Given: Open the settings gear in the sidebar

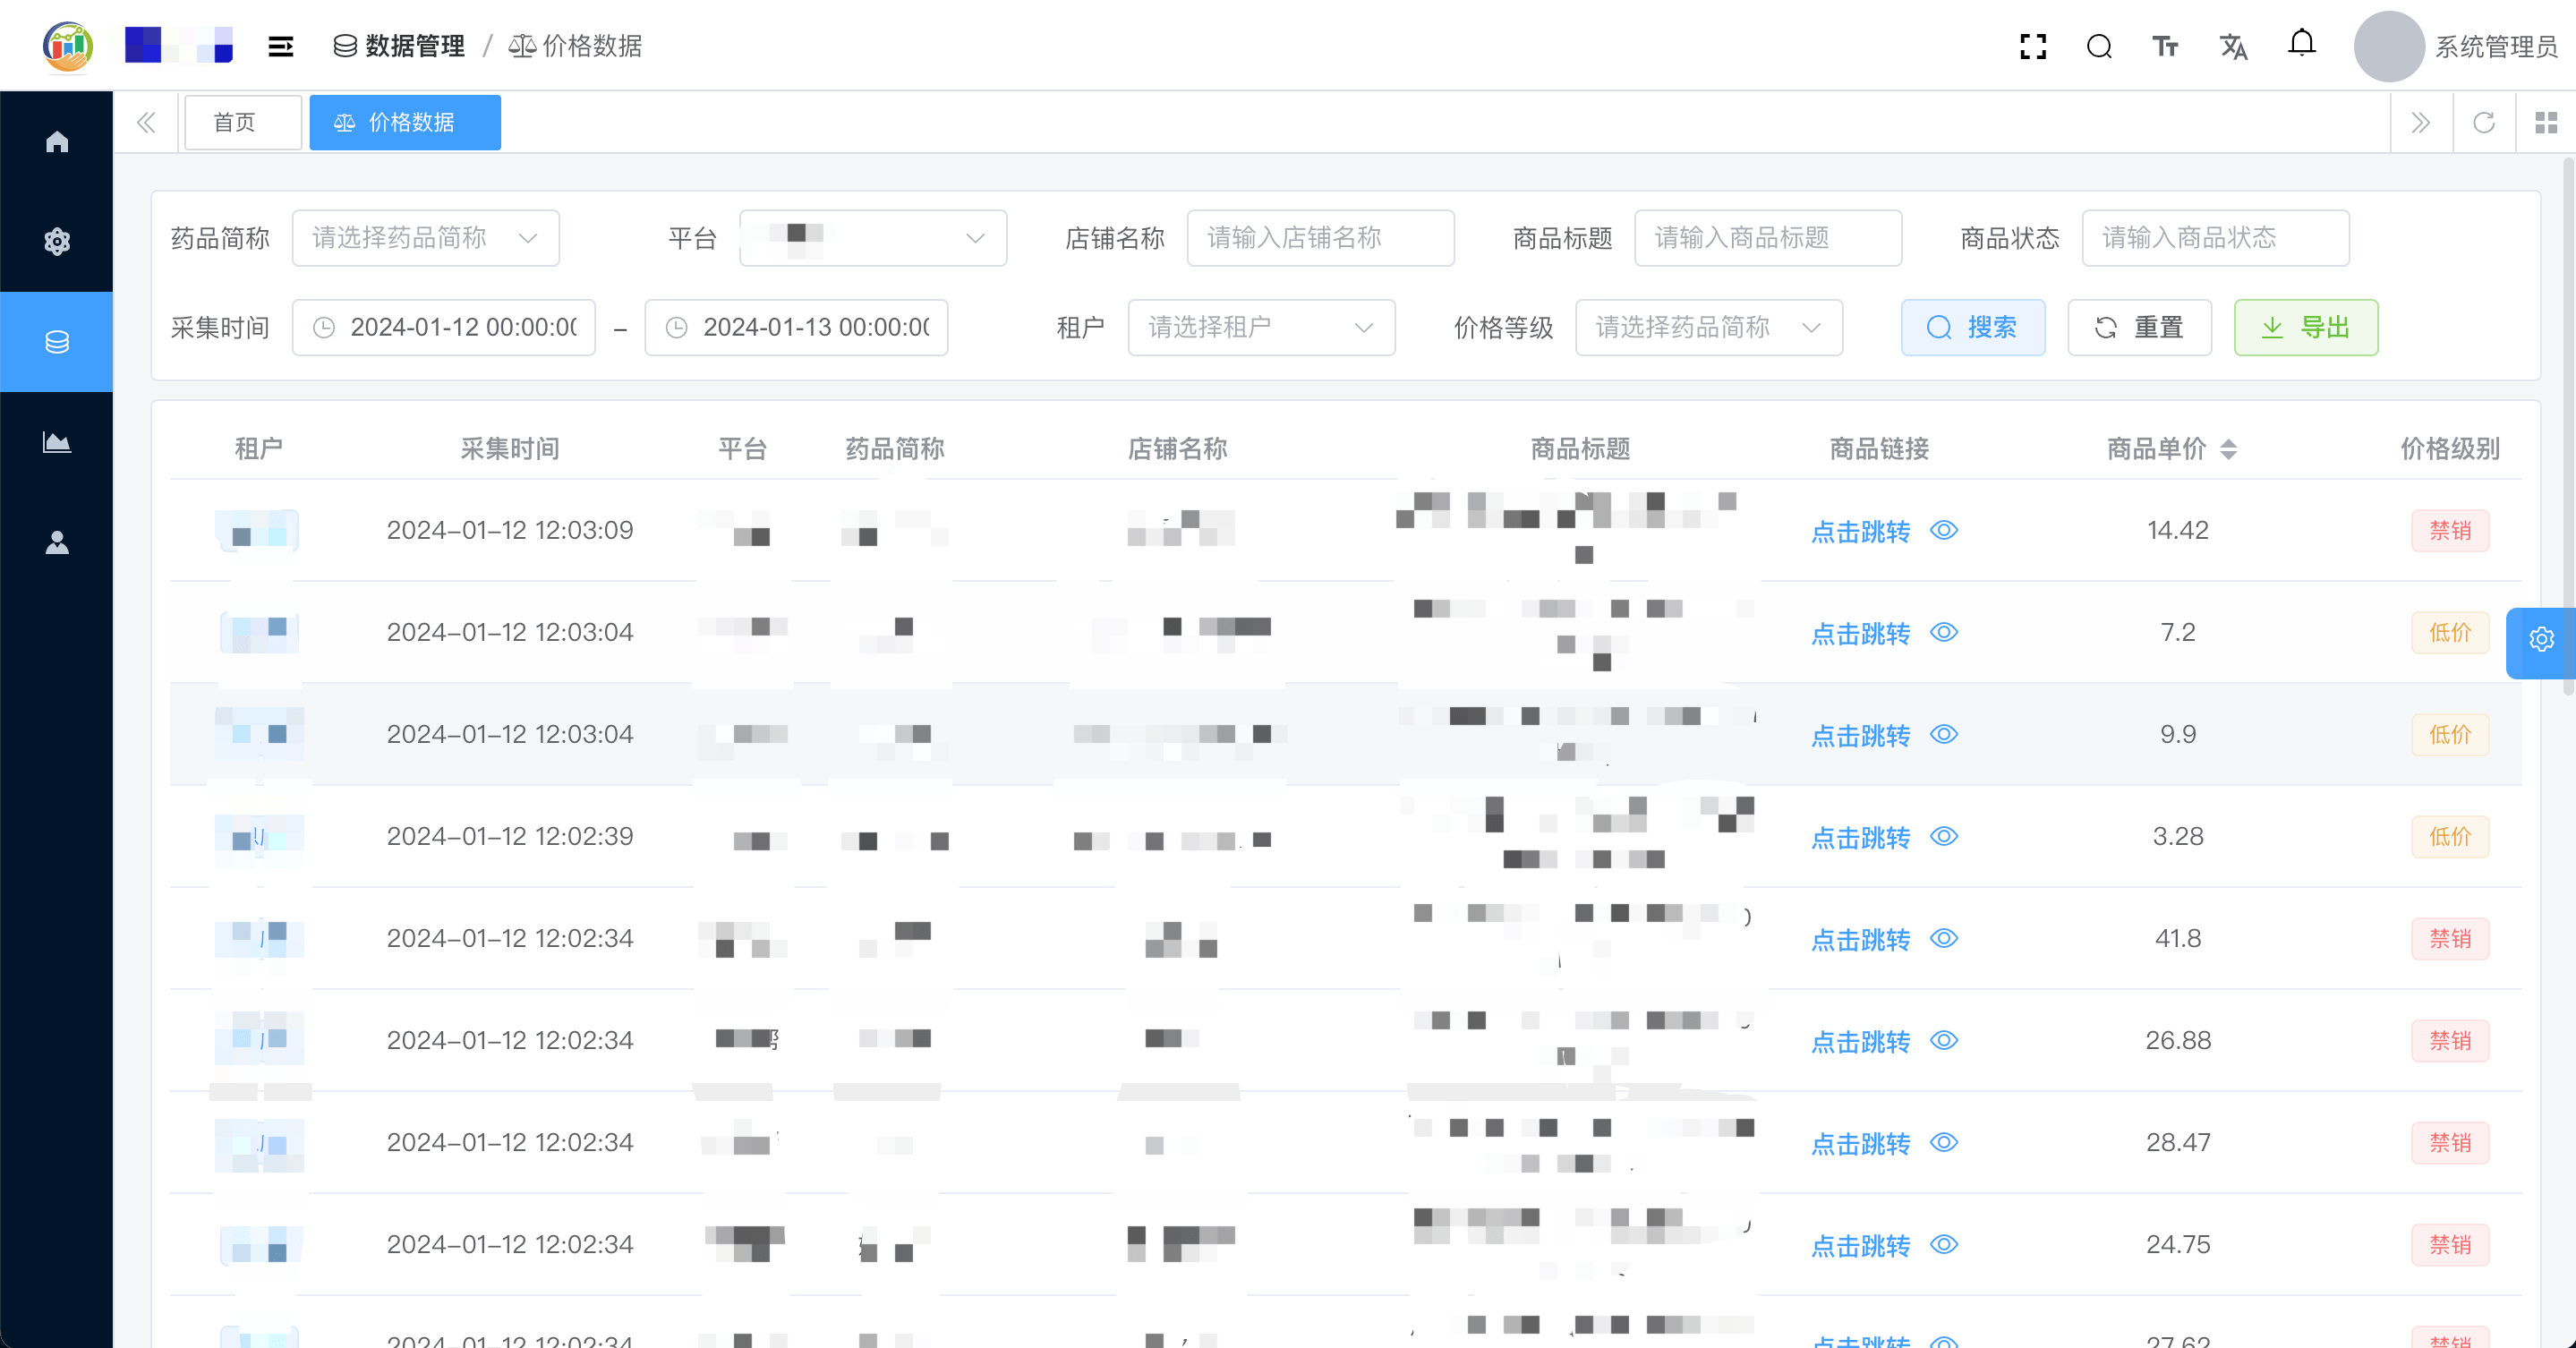Looking at the screenshot, I should tap(57, 241).
